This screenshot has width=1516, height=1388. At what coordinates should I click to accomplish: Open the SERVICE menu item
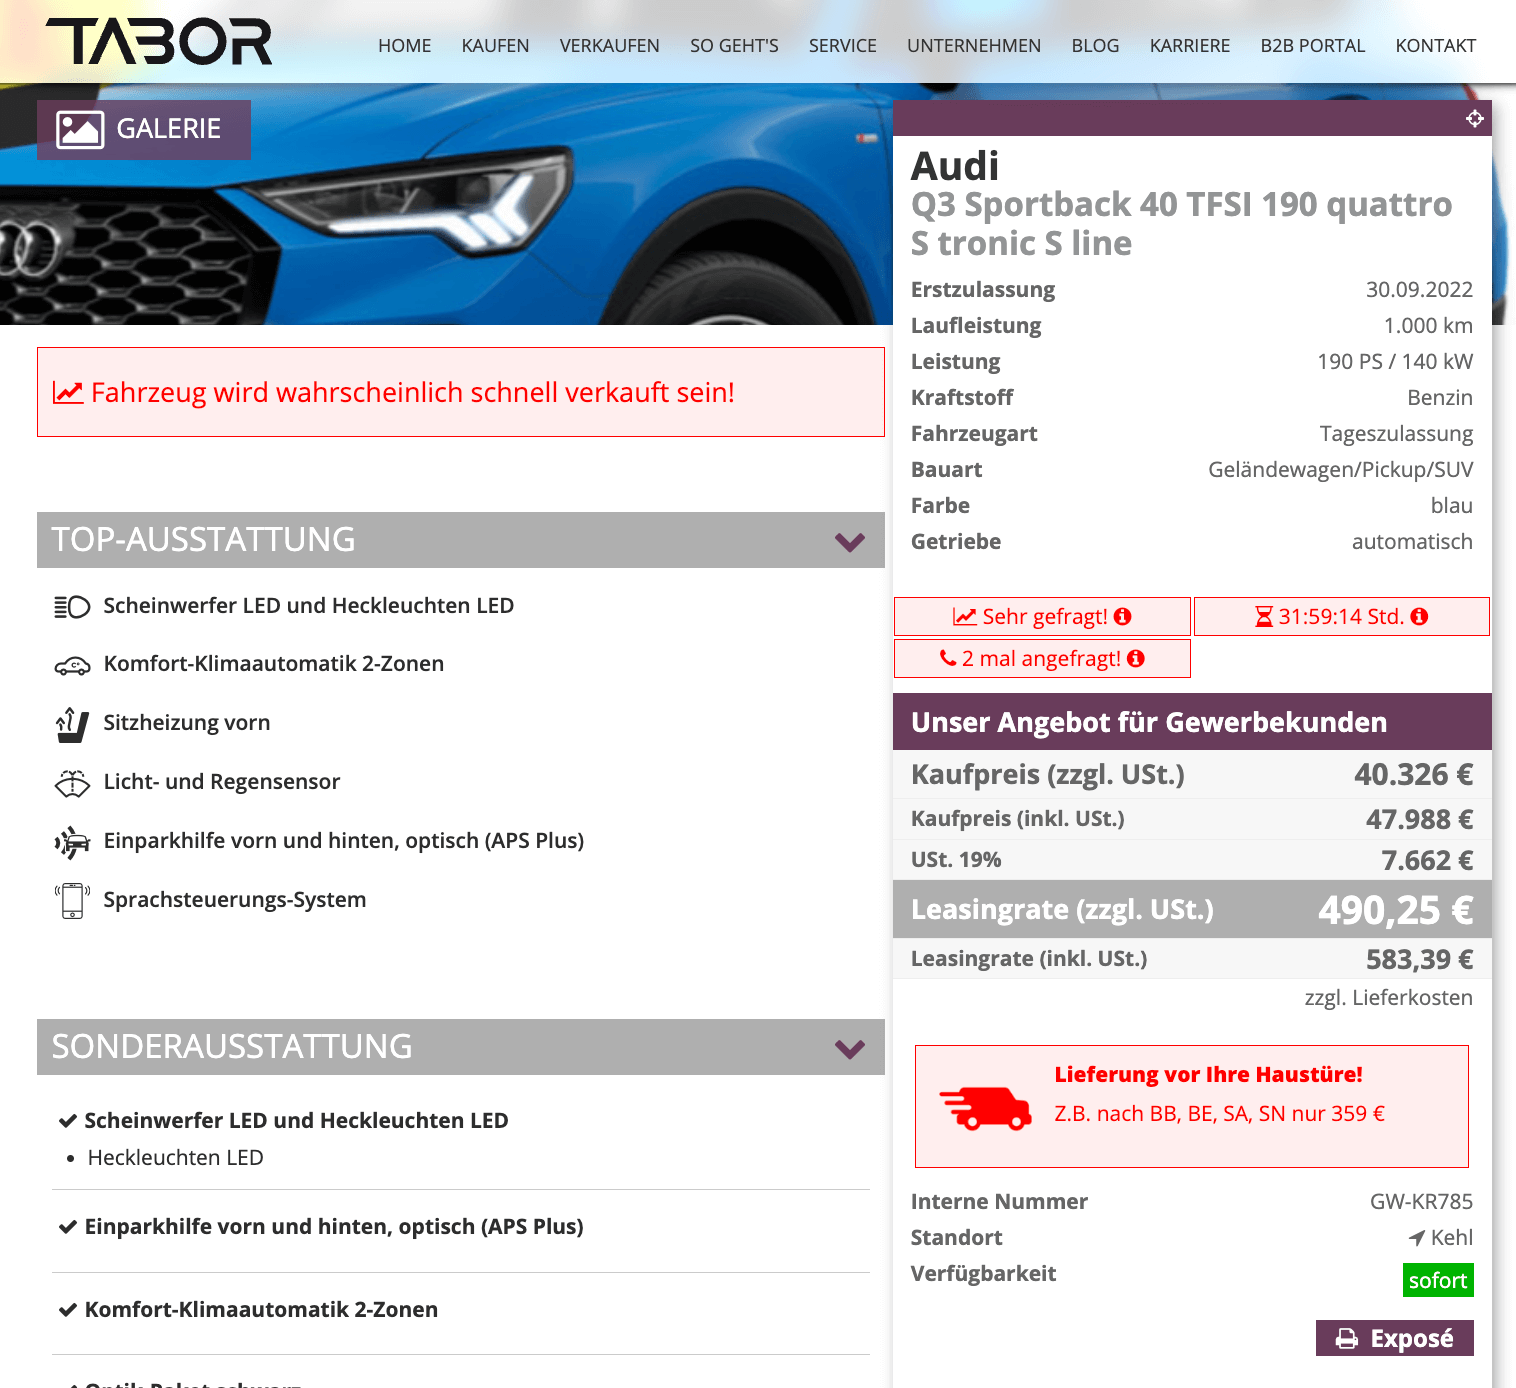coord(842,46)
